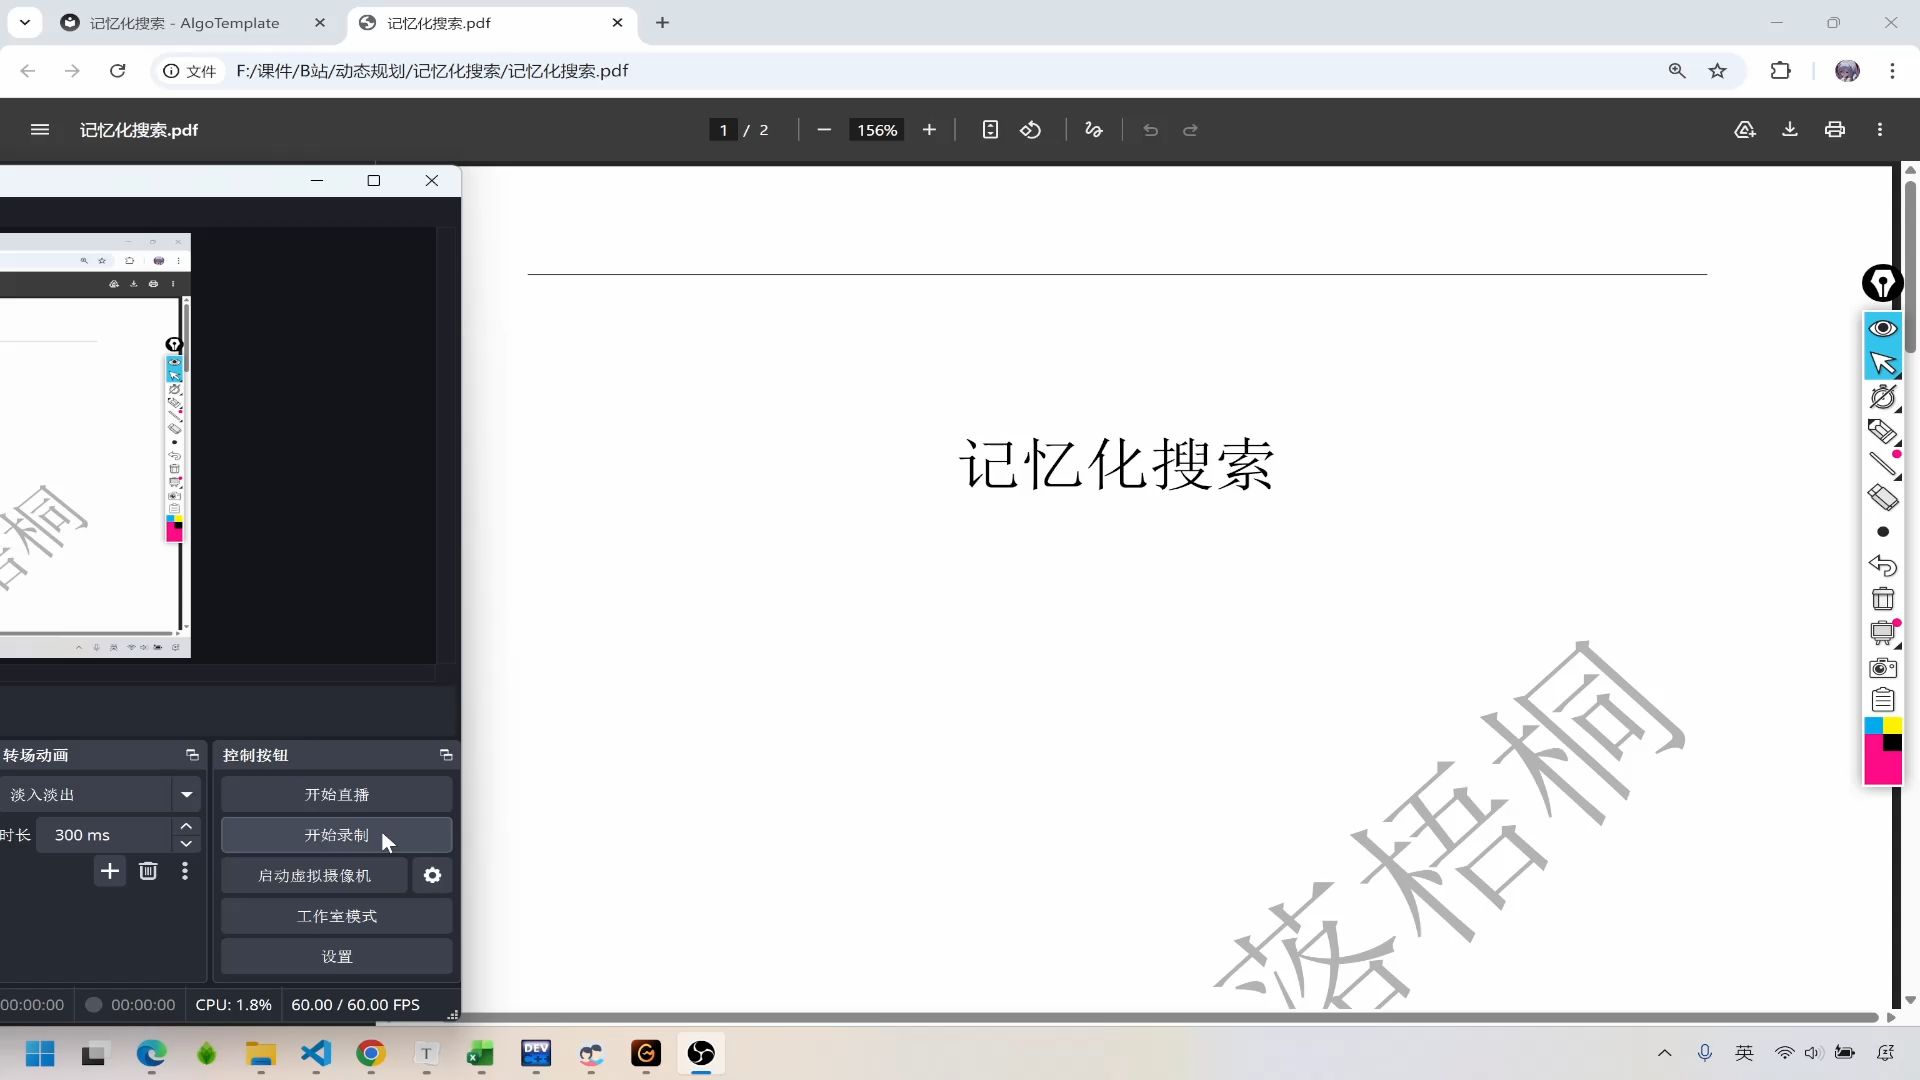Switch to the AlgoTemplate browser tab

click(185, 23)
